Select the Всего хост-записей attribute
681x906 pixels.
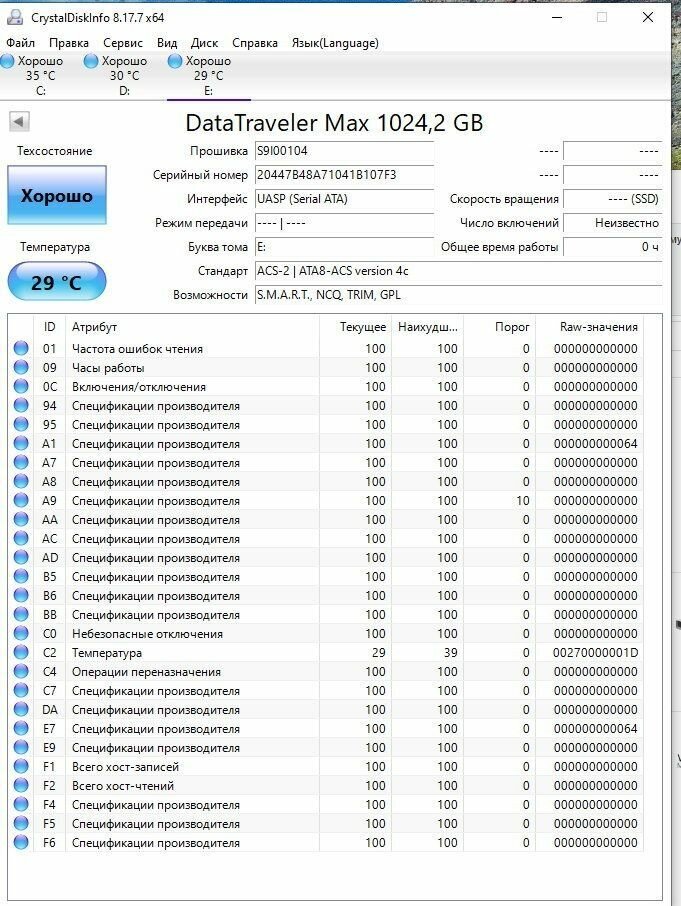(x=125, y=767)
